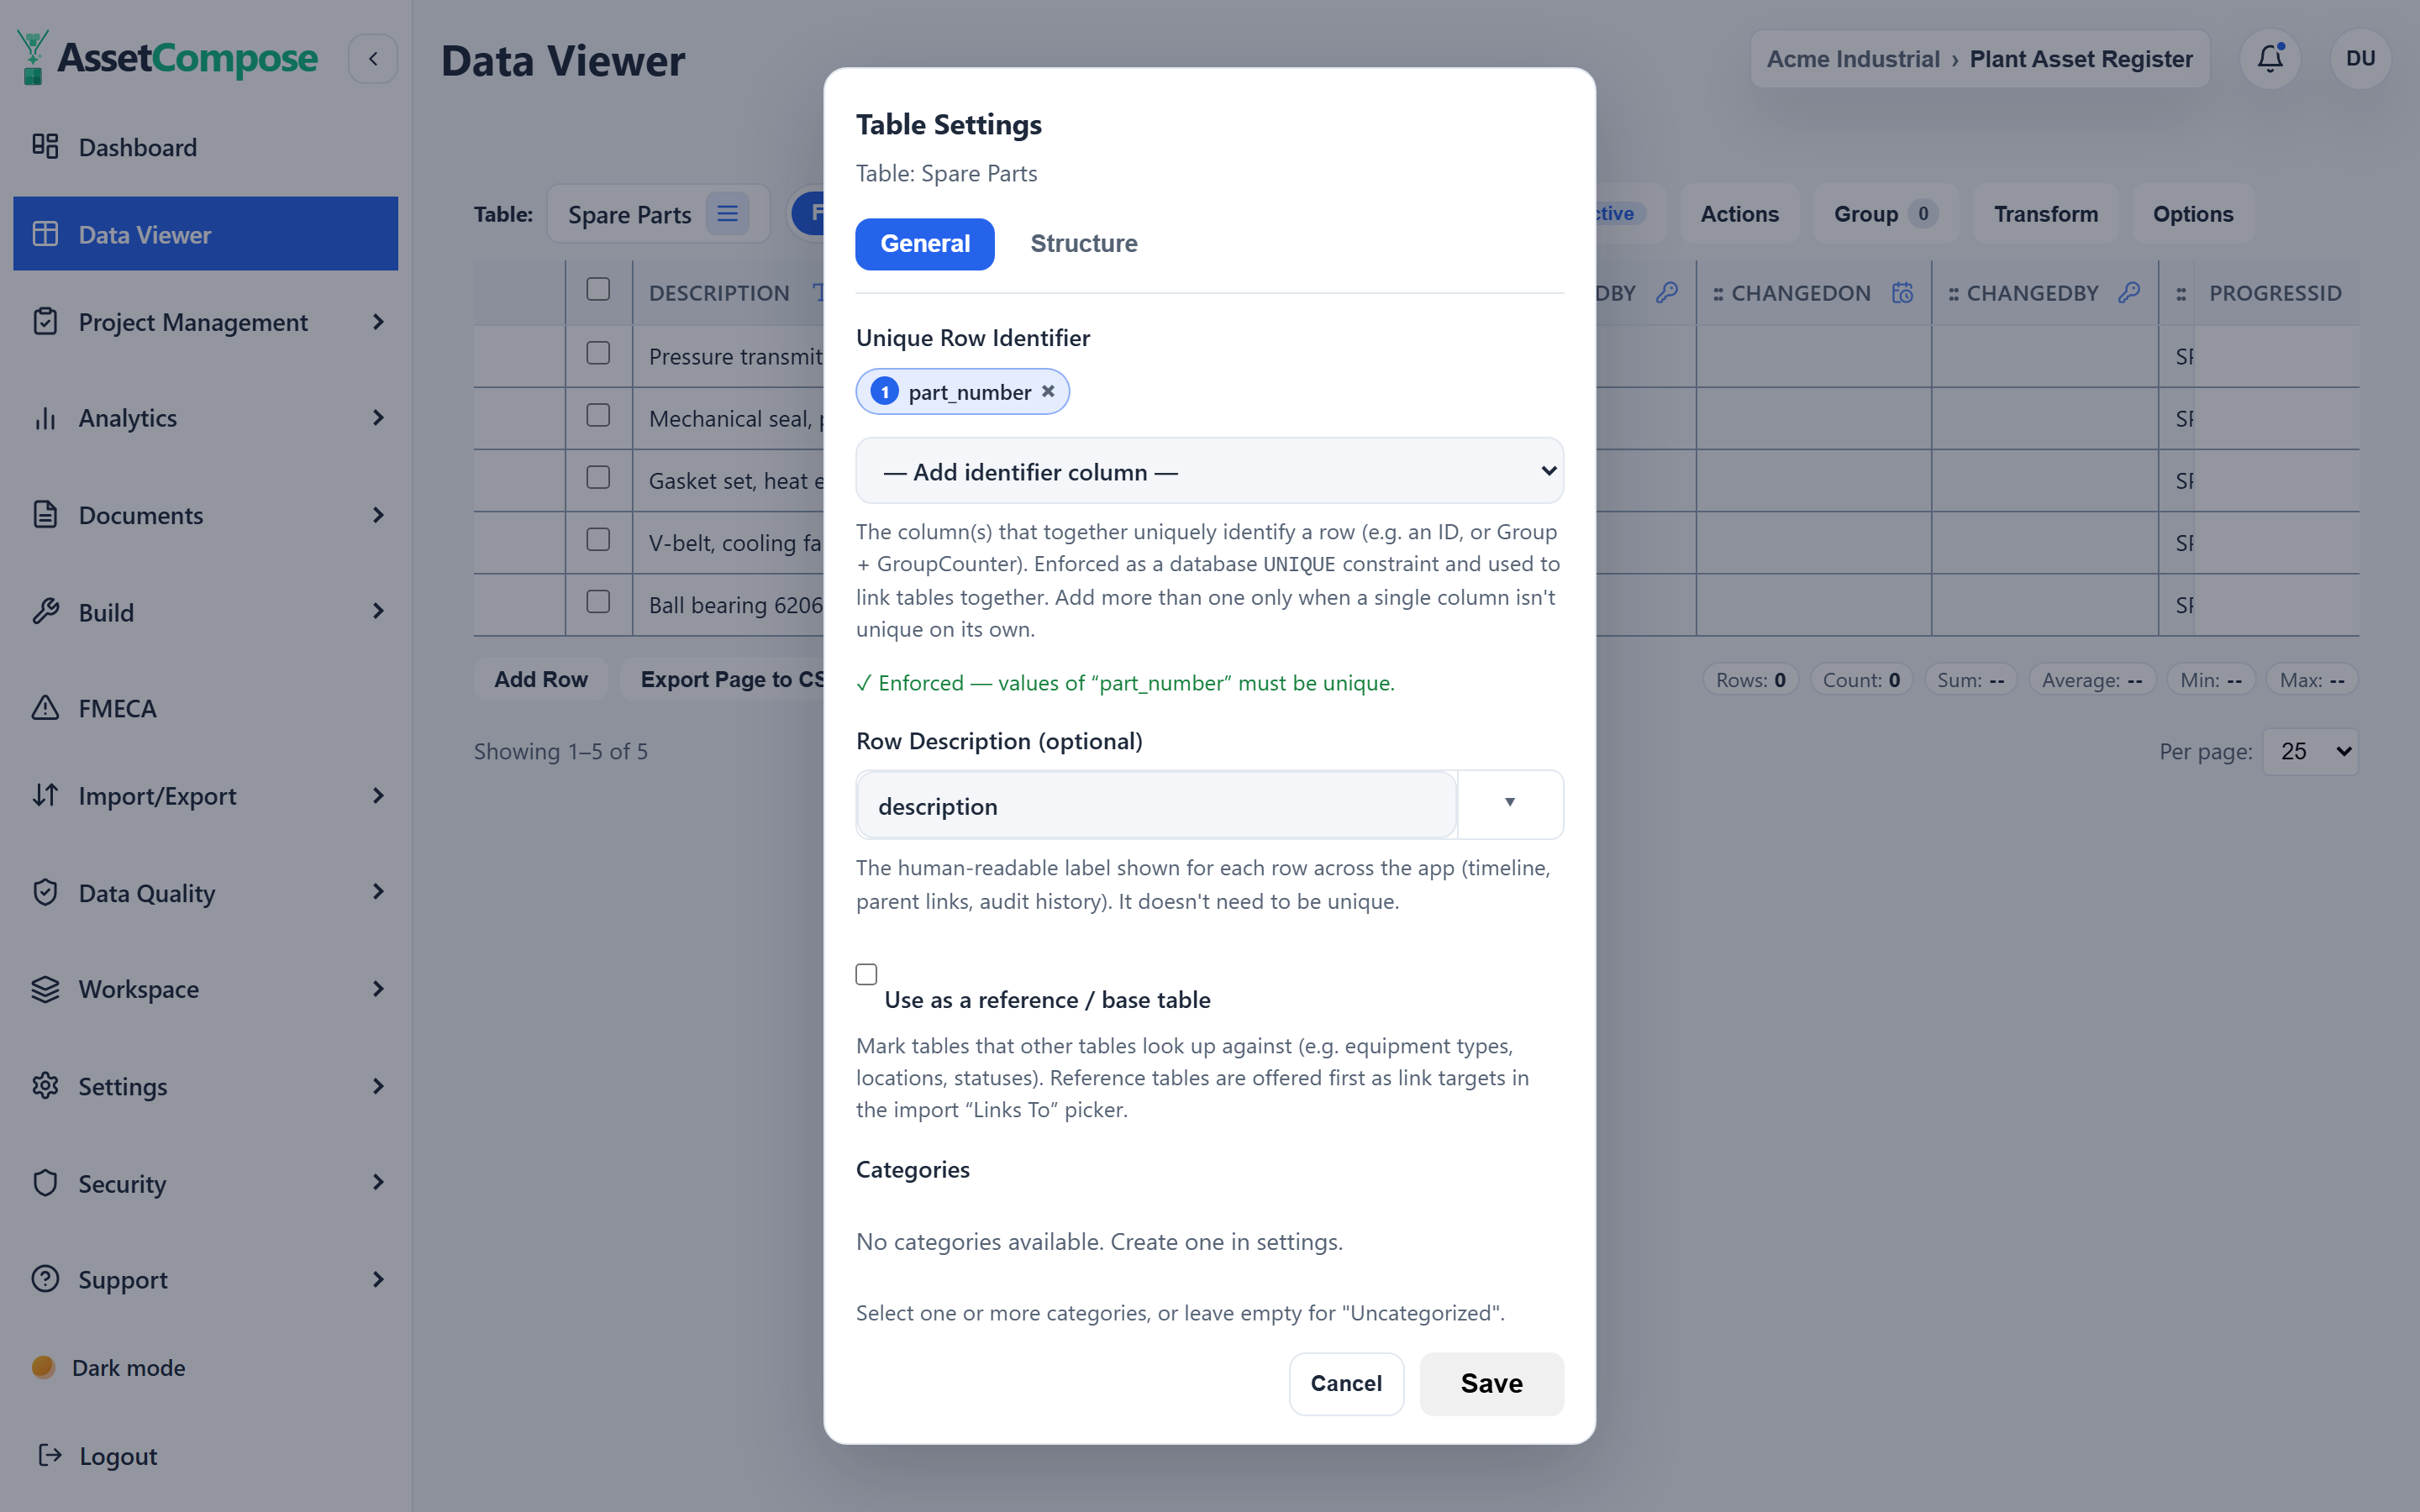
Task: Toggle Dark mode
Action: tap(109, 1367)
